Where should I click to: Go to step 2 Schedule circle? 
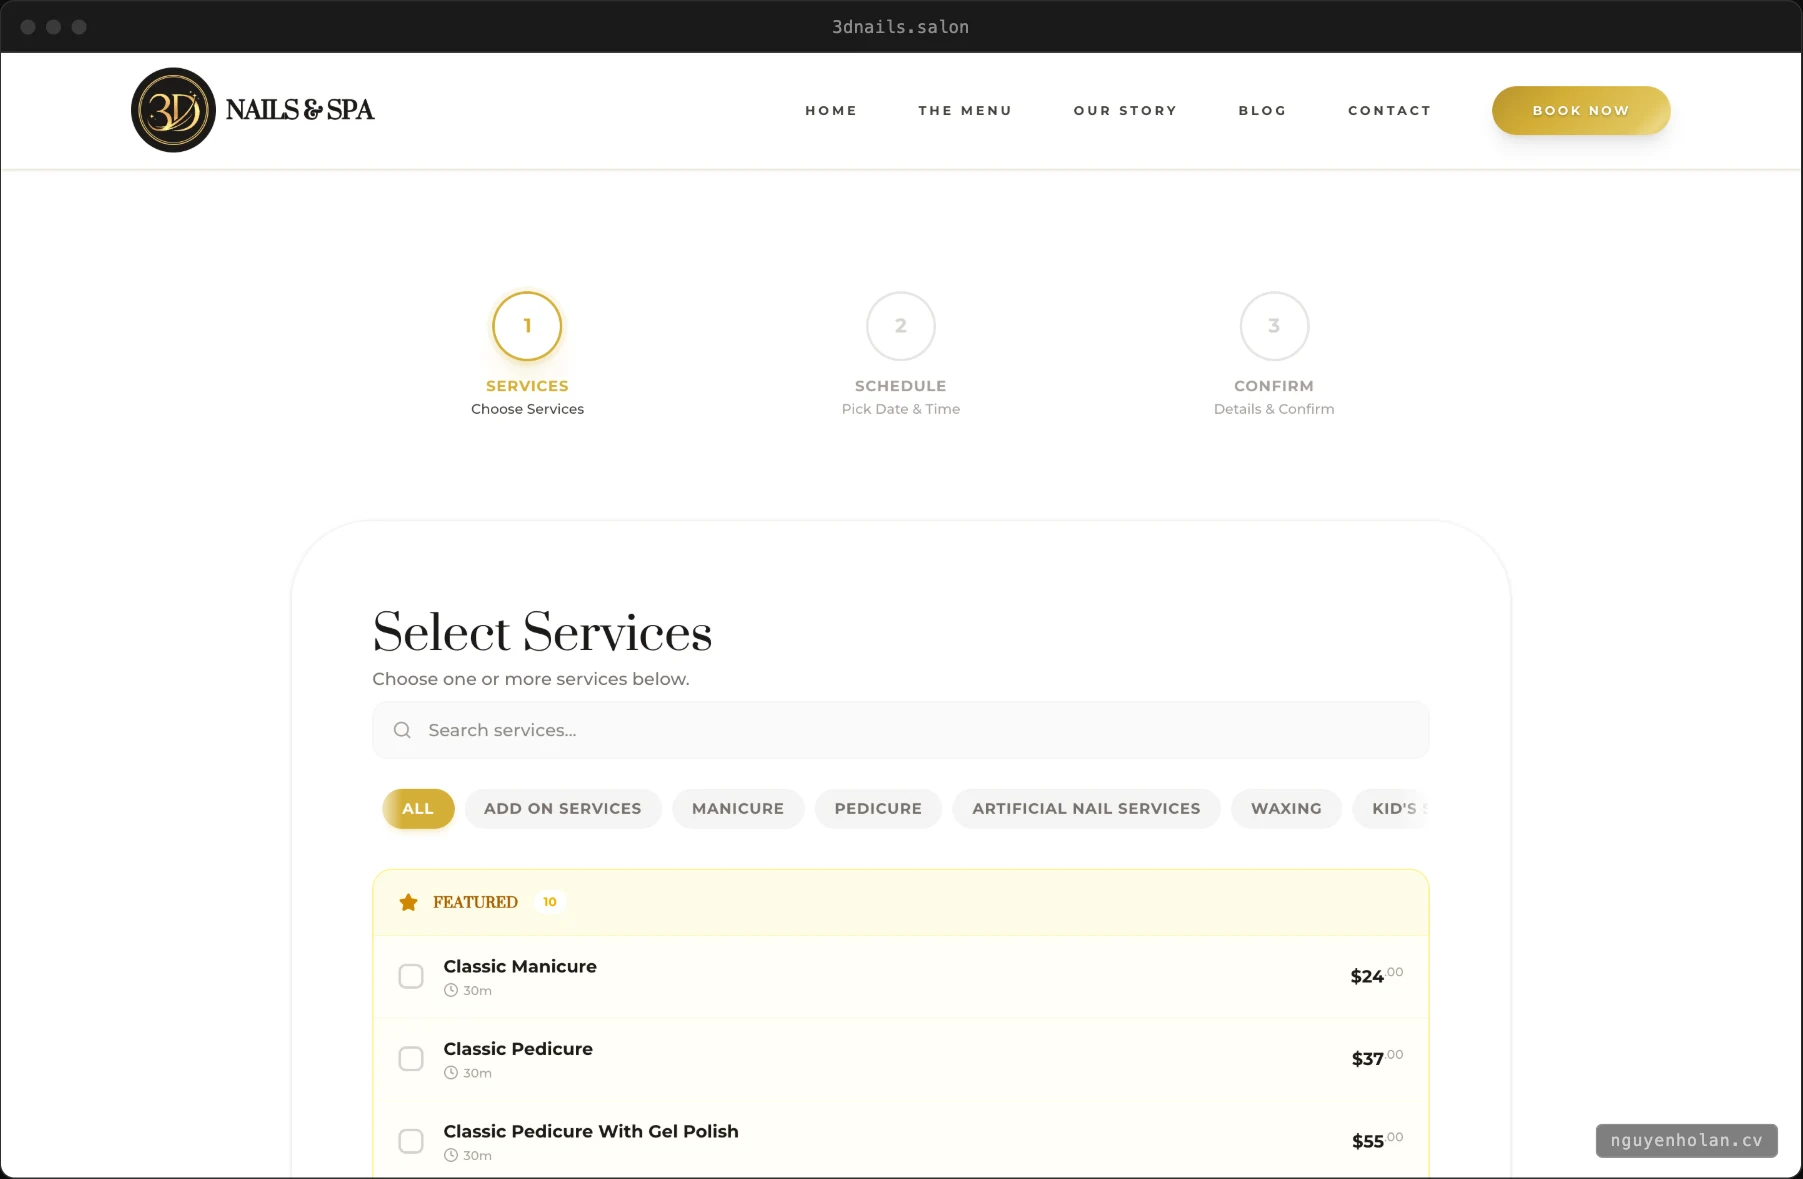[901, 326]
